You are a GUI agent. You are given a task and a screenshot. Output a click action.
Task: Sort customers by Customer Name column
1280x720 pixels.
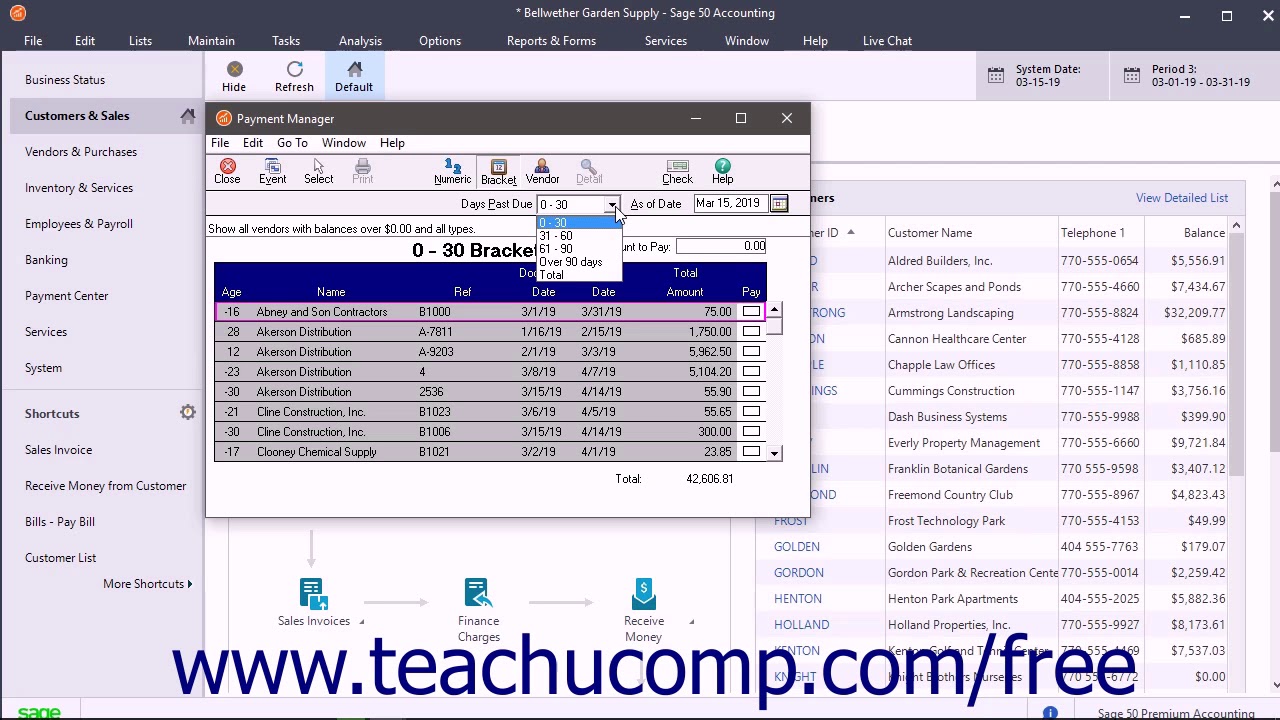pos(930,233)
